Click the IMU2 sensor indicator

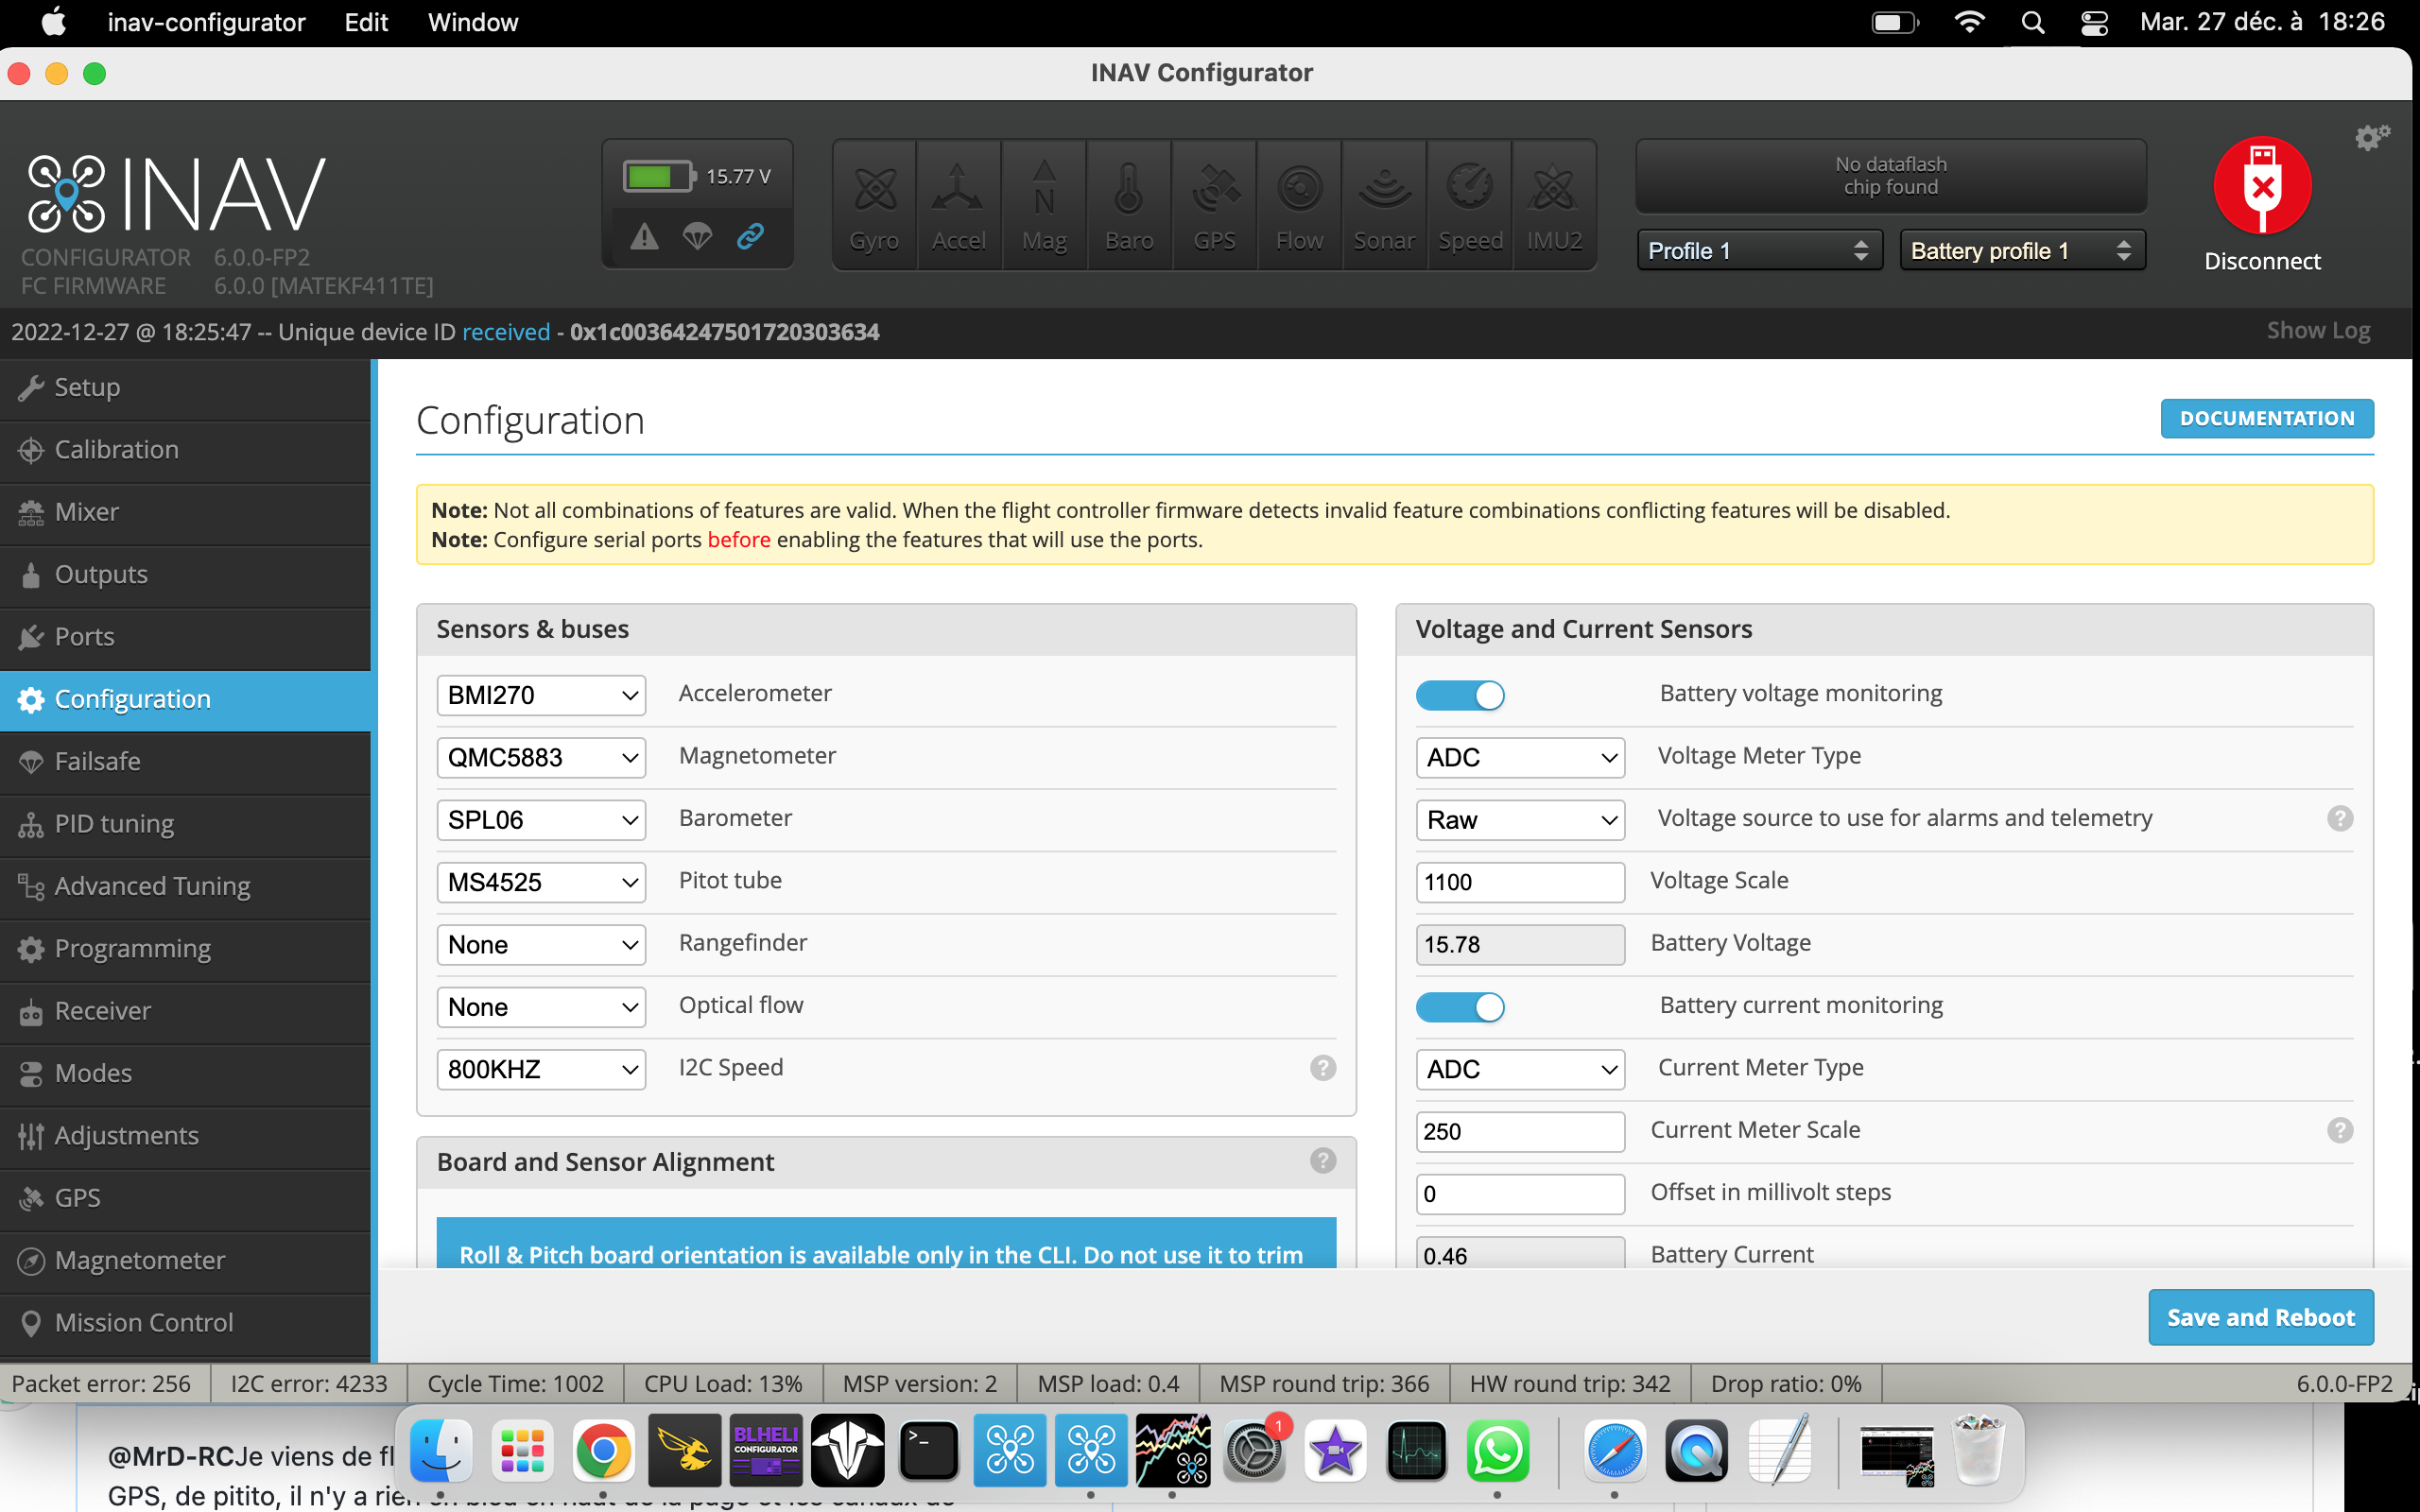[1553, 202]
